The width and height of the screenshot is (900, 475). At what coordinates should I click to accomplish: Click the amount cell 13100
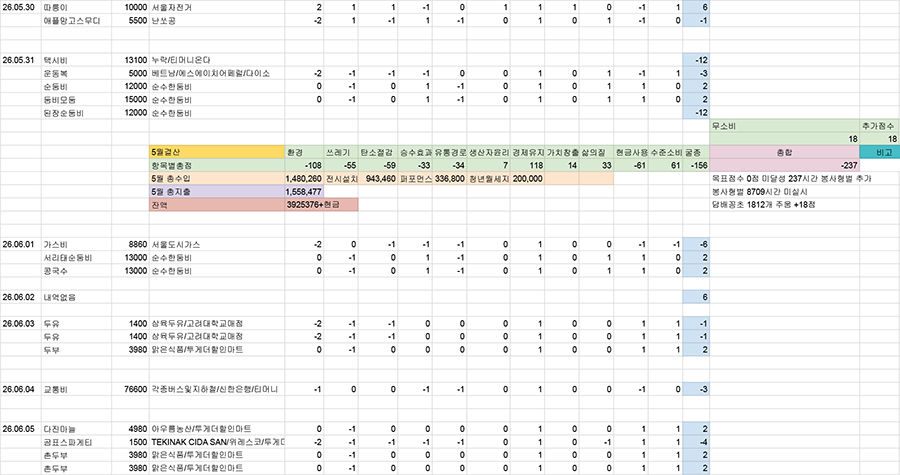(x=130, y=60)
